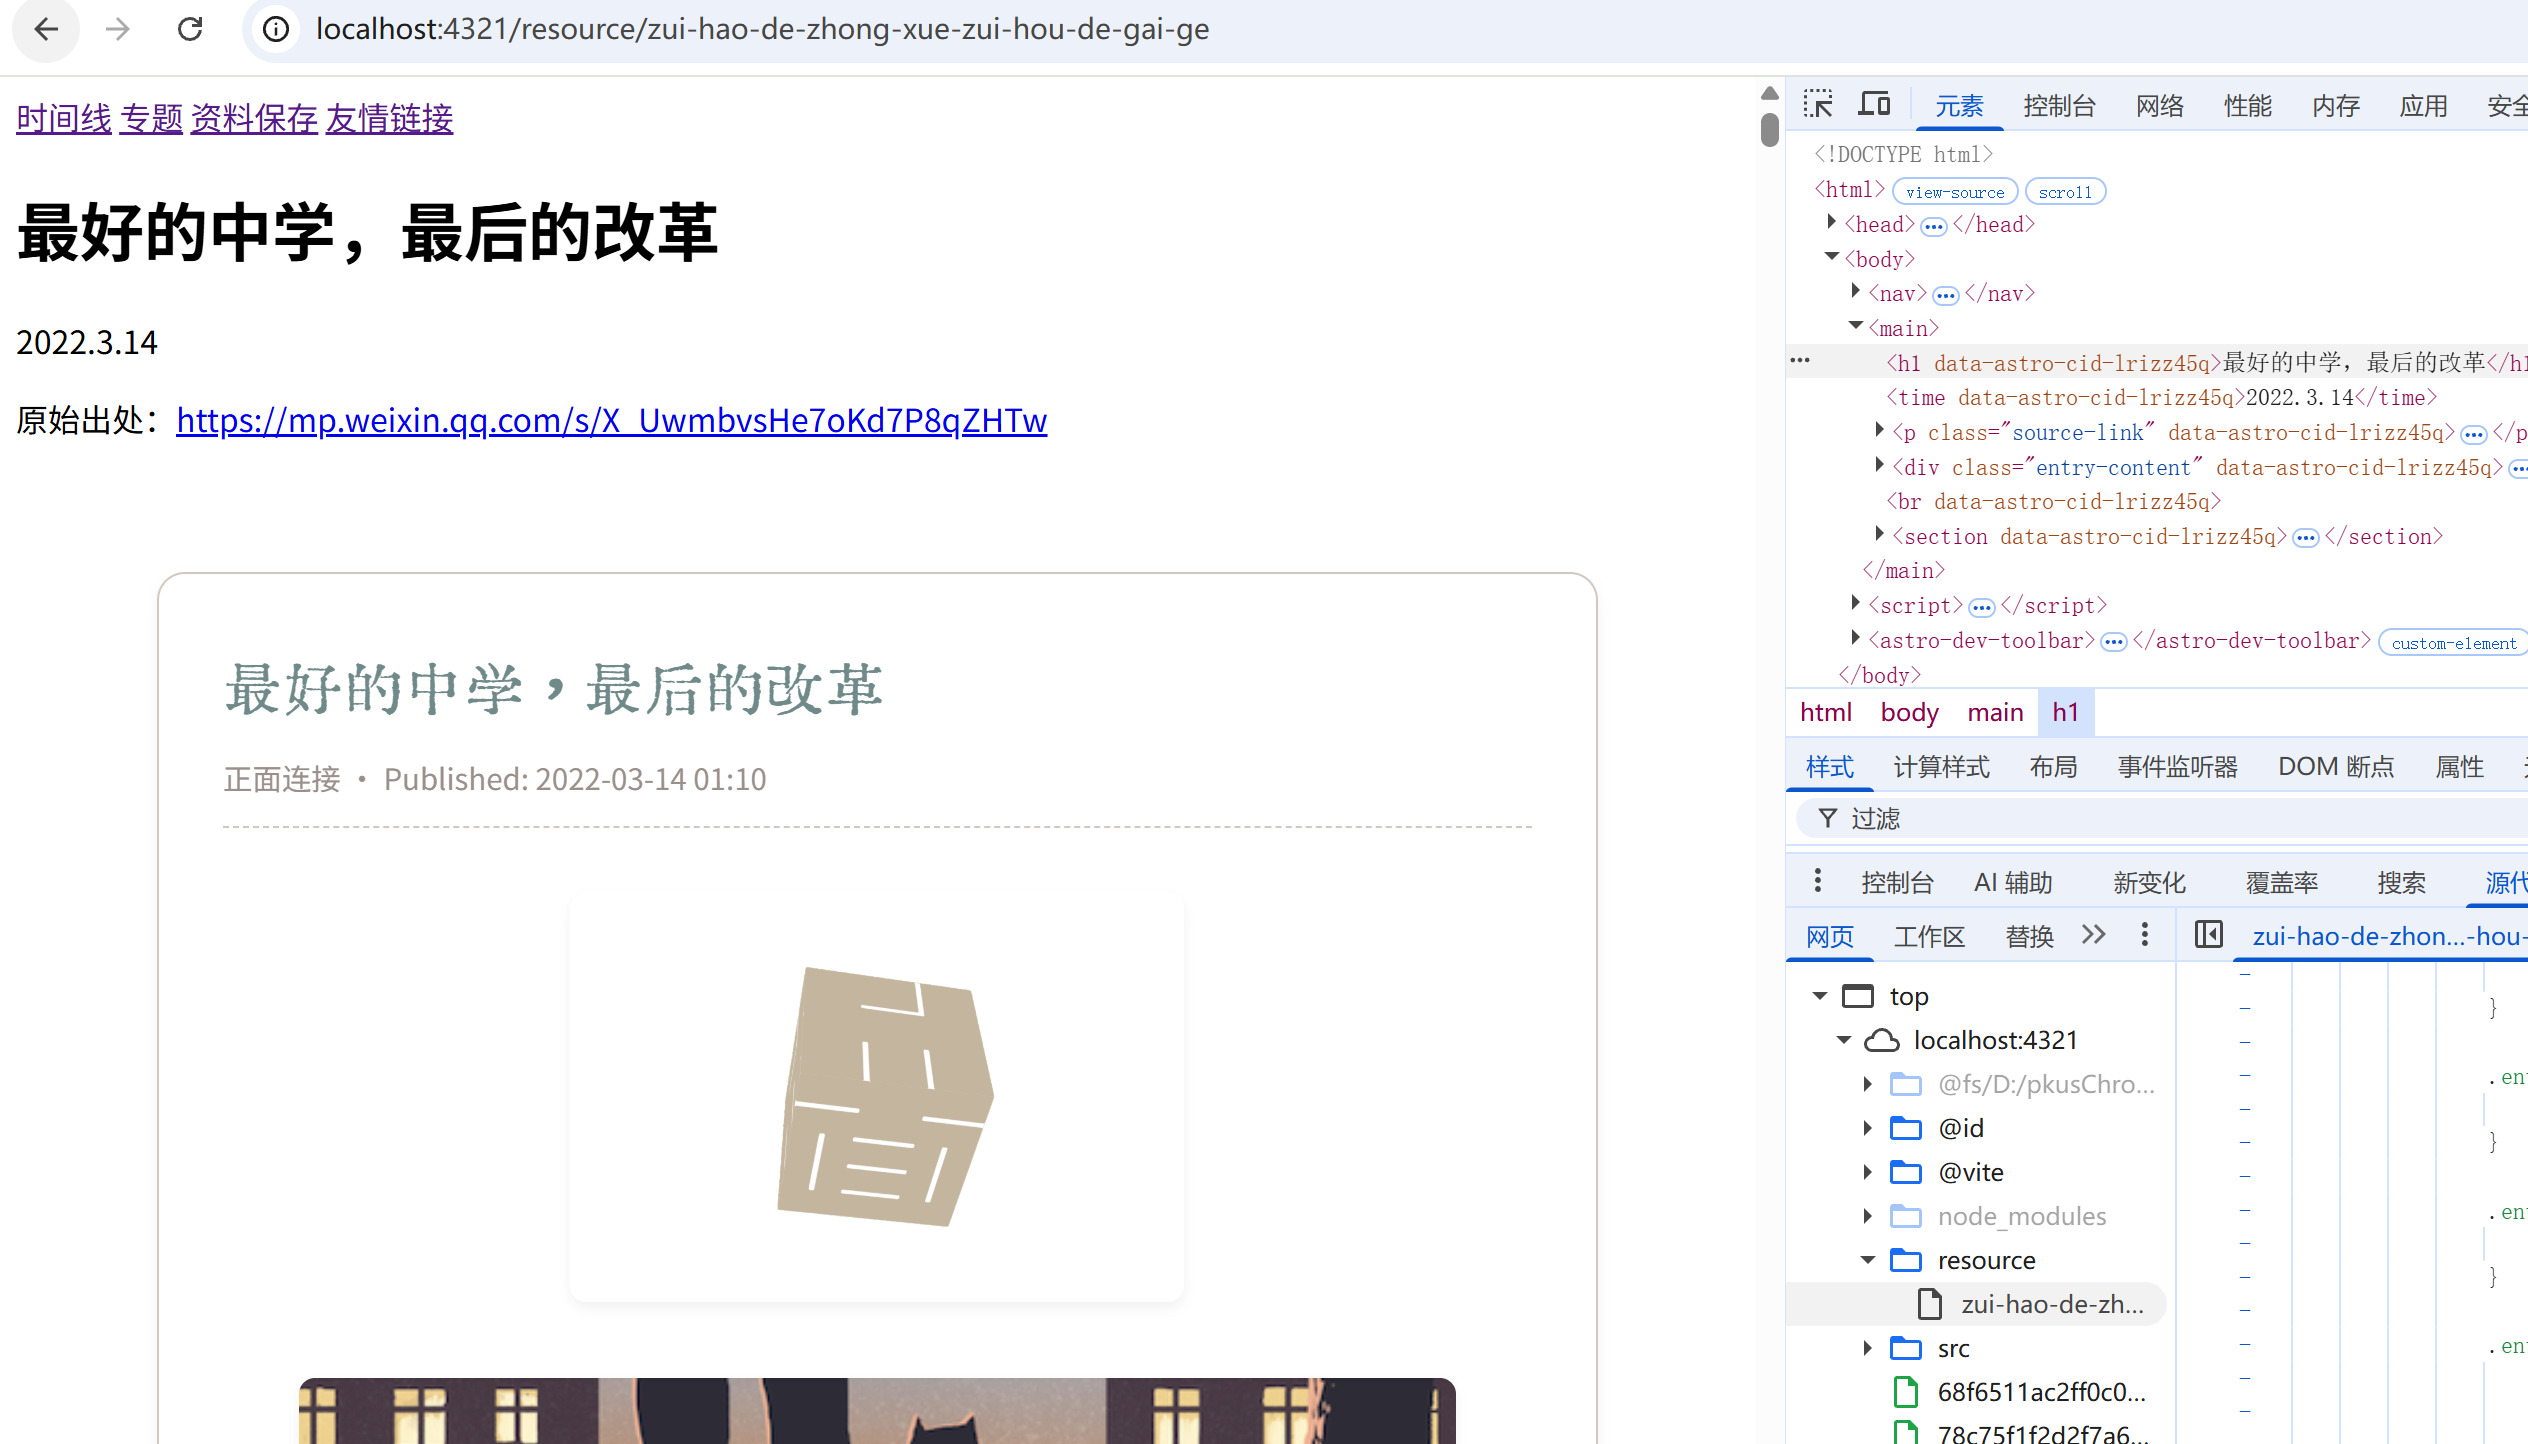Click the filter funnel icon in styles pane
Viewport: 2528px width, 1444px height.
click(1827, 818)
